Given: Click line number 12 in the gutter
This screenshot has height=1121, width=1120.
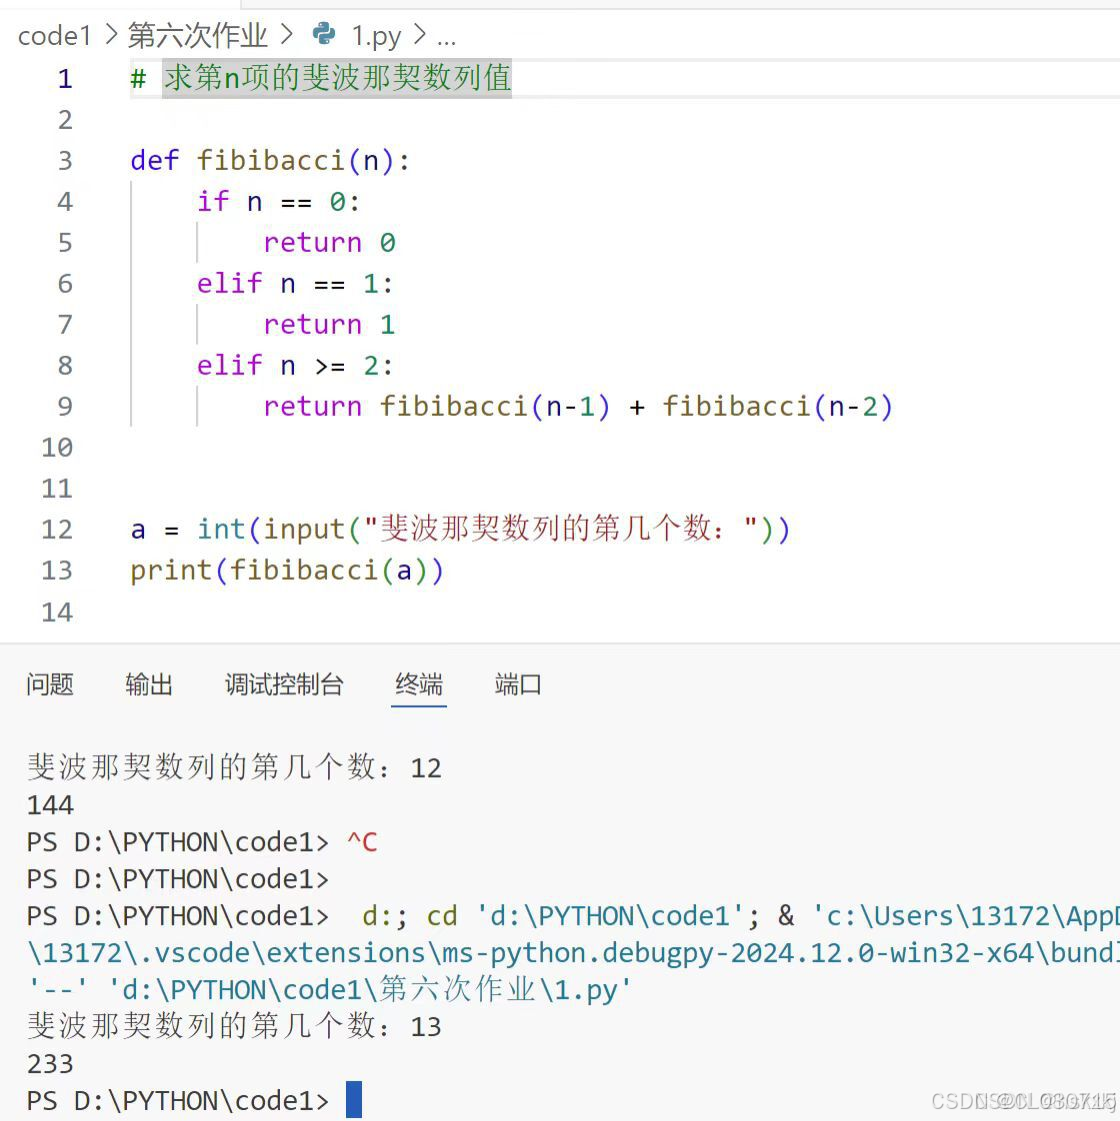Looking at the screenshot, I should (57, 530).
